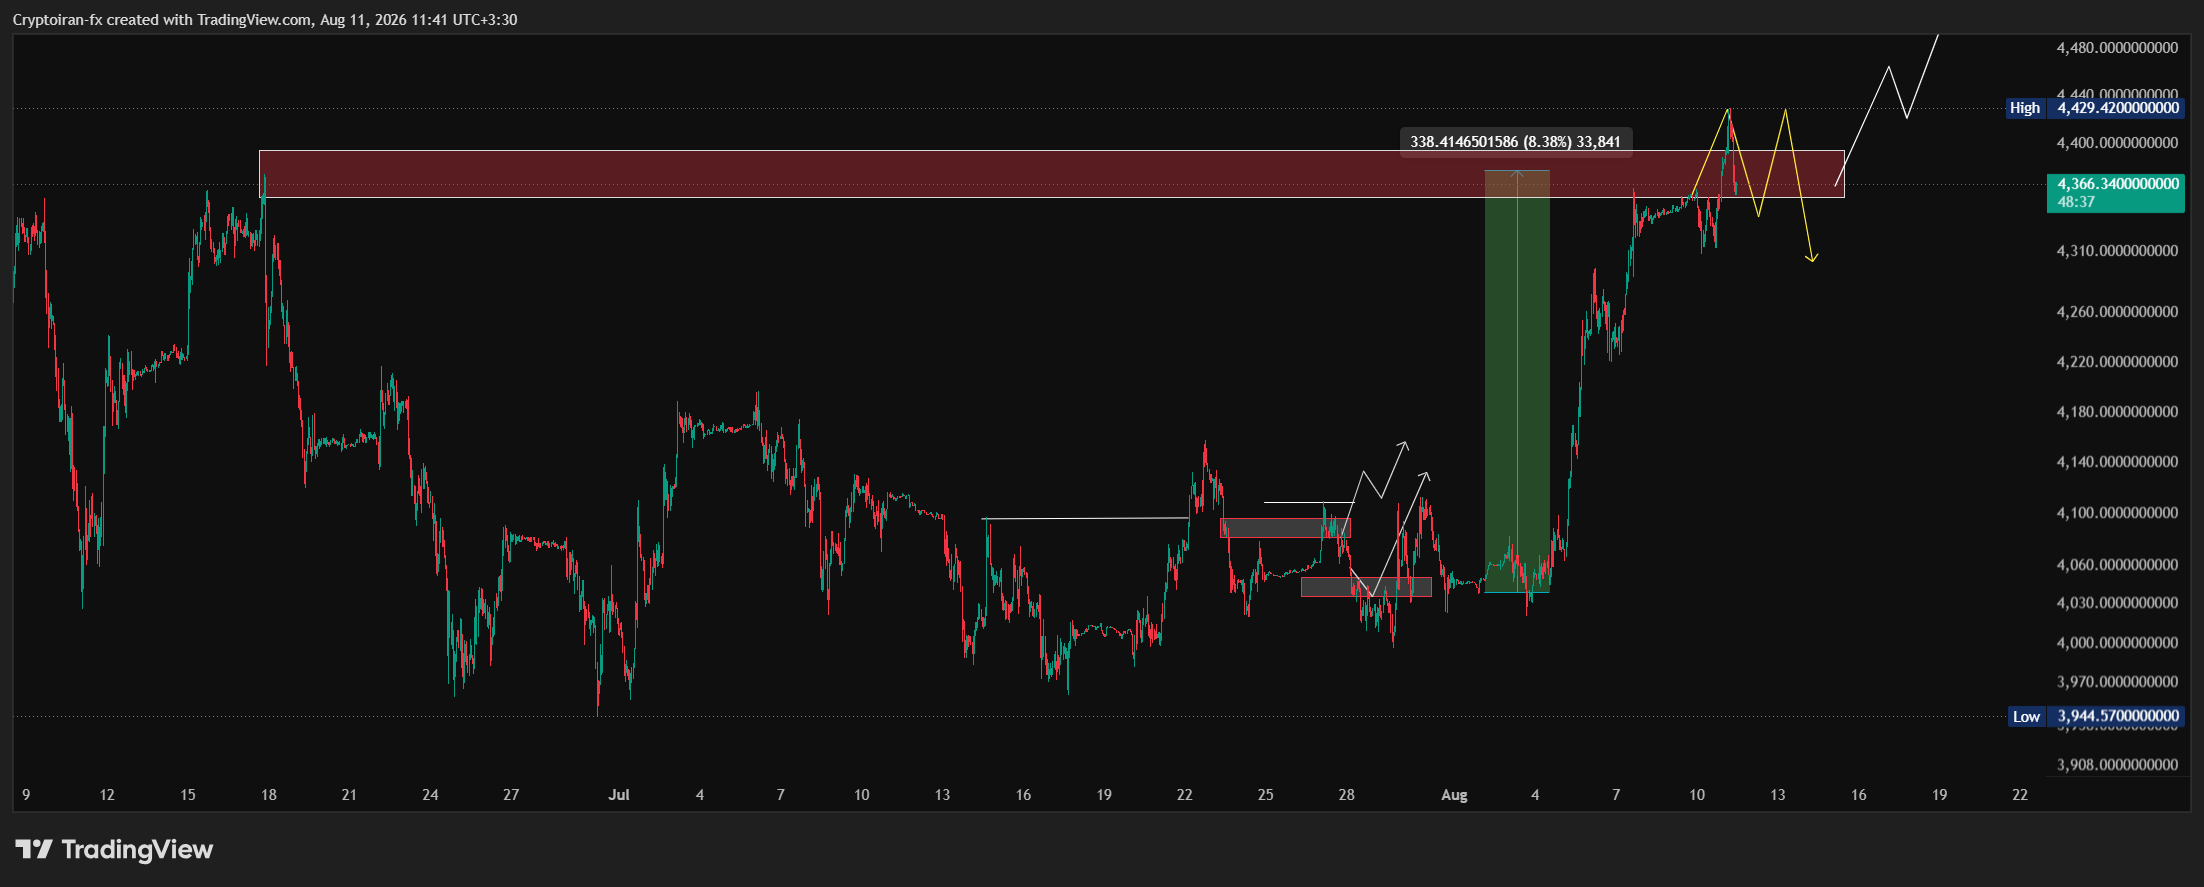Click the July 10 date label

click(862, 795)
